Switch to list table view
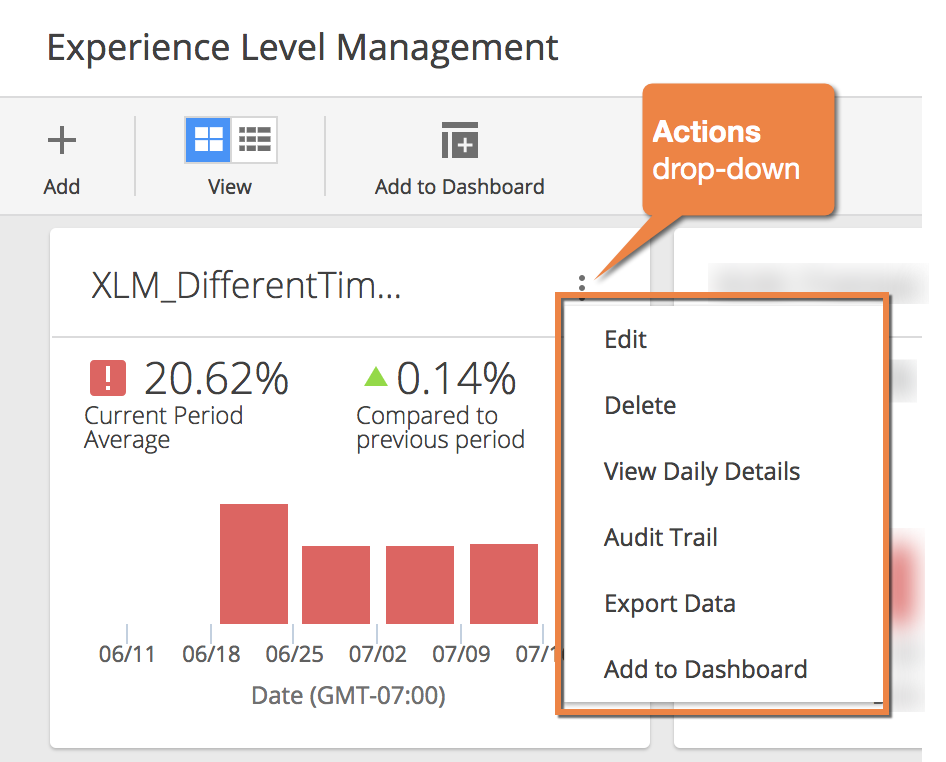The image size is (946, 762). [255, 140]
